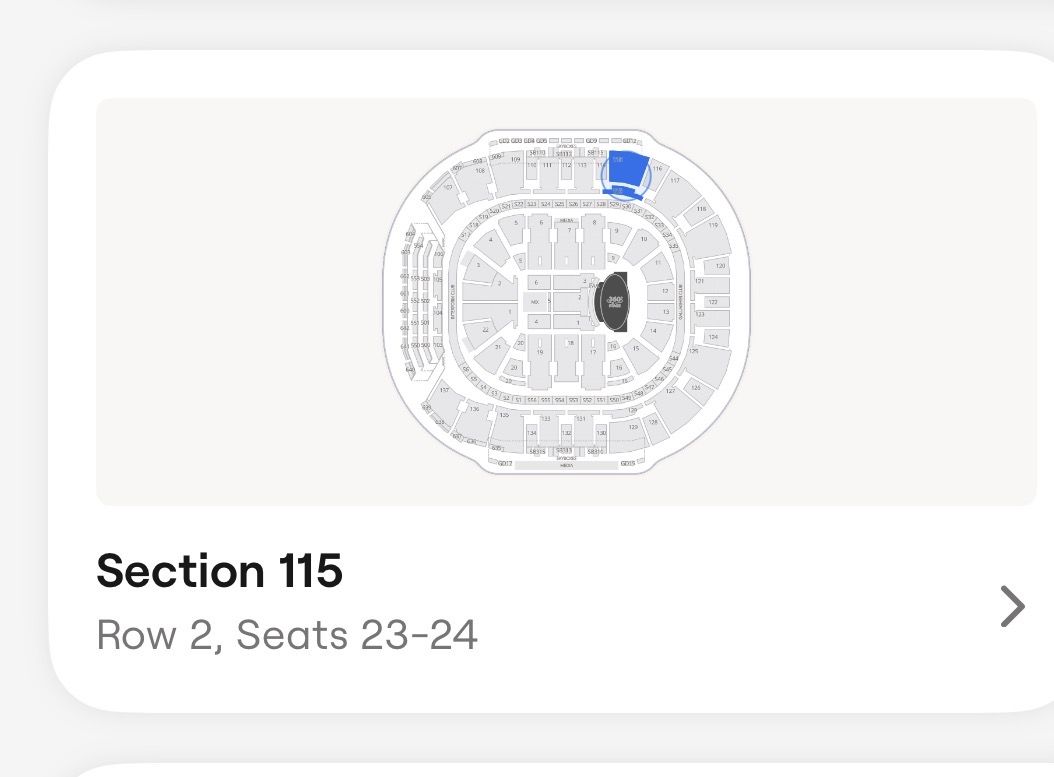Open the Section 115 ticket details chevron

click(1012, 606)
